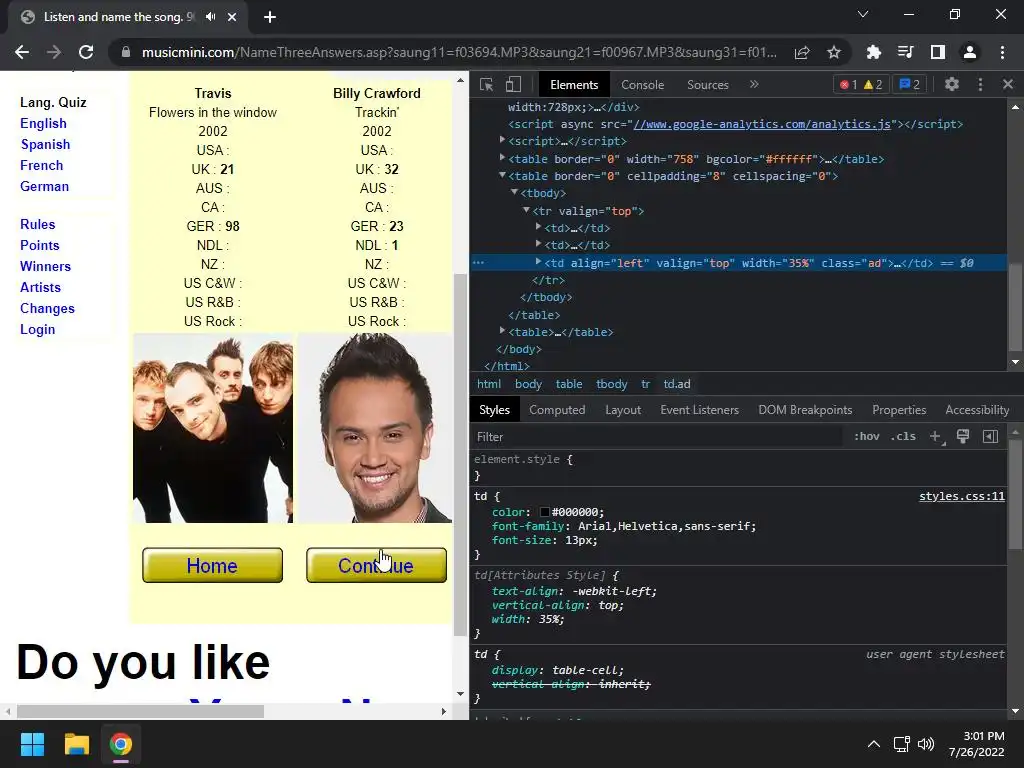
Task: Click the Continue button
Action: click(376, 566)
